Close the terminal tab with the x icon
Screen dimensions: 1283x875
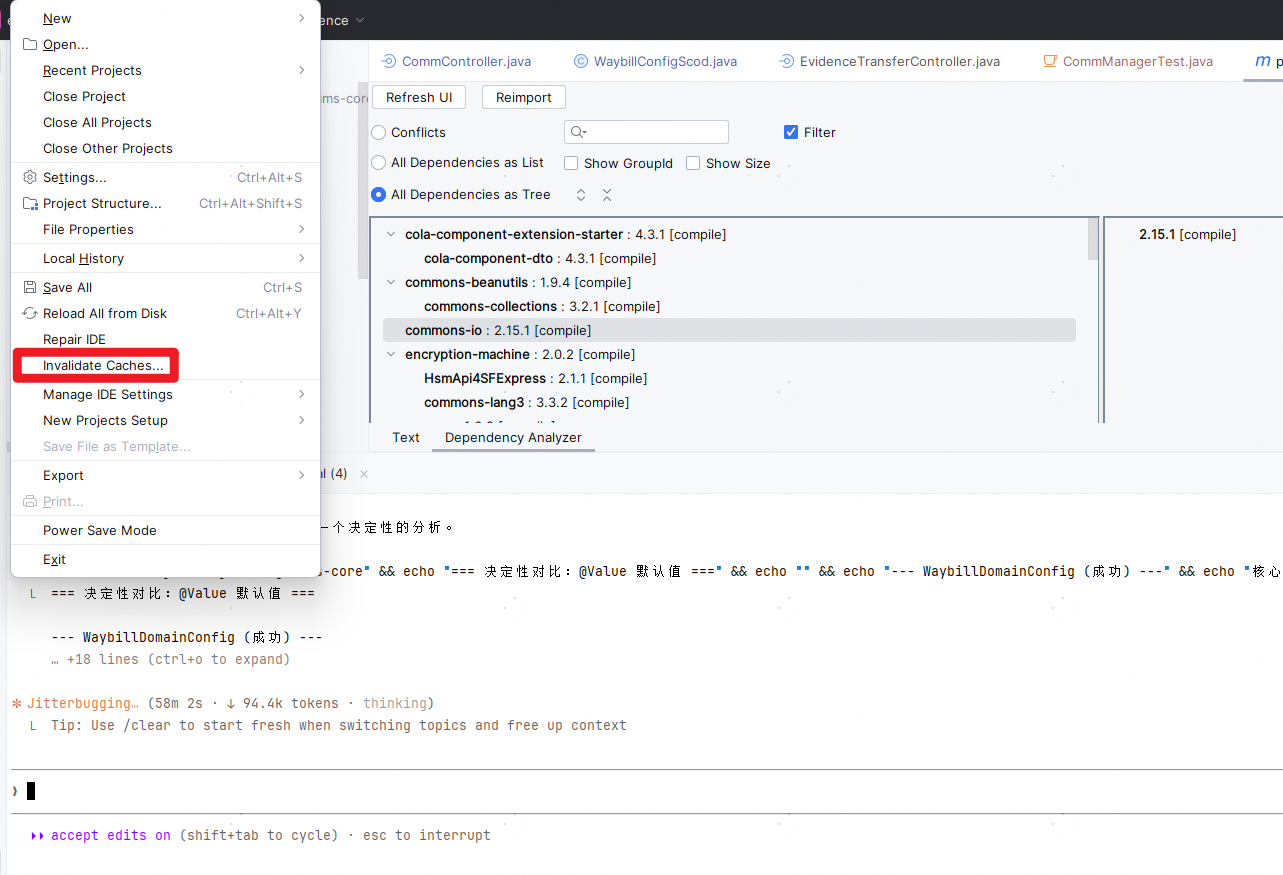point(364,473)
